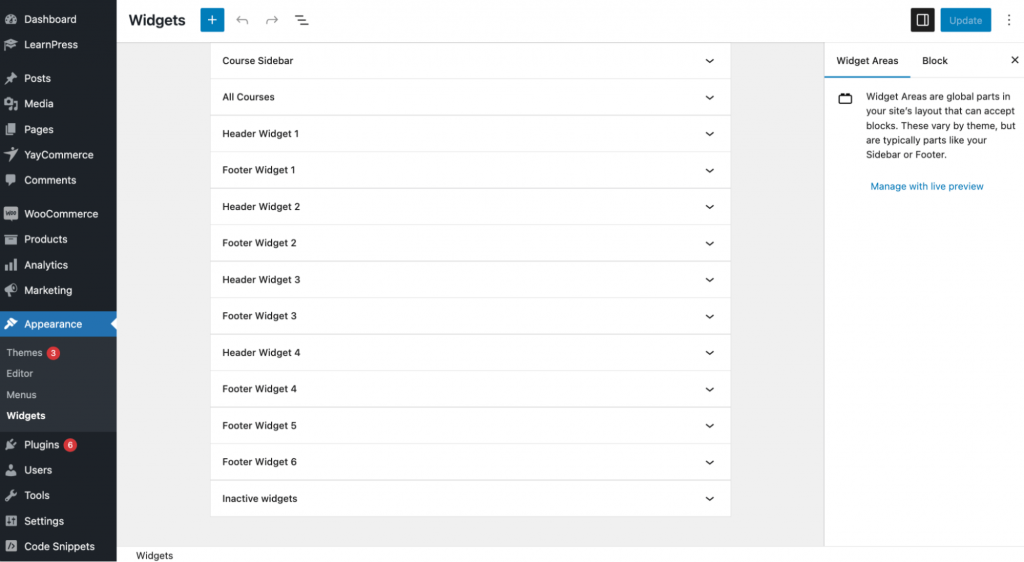Click the Analytics bar chart icon

pos(11,265)
